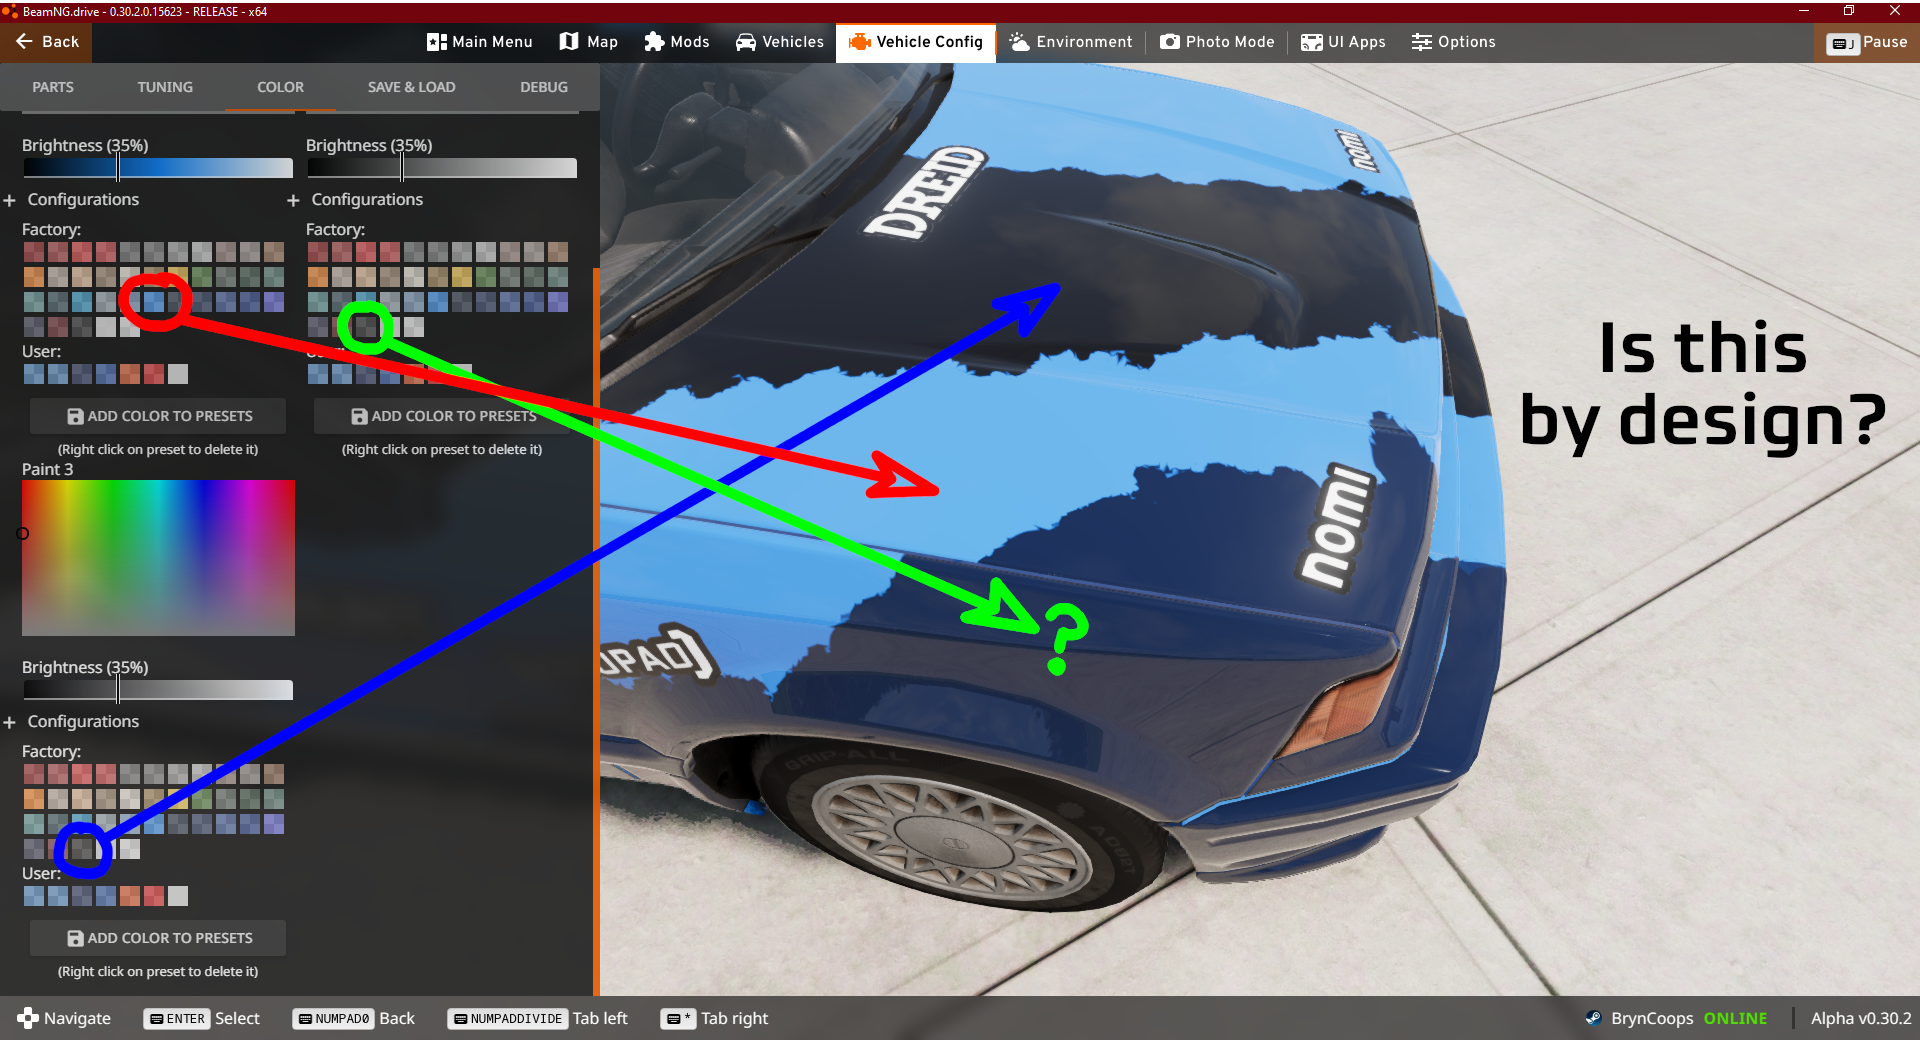Expand Configurations under the blue brightness slider
Image resolution: width=1920 pixels, height=1040 pixels.
71,200
